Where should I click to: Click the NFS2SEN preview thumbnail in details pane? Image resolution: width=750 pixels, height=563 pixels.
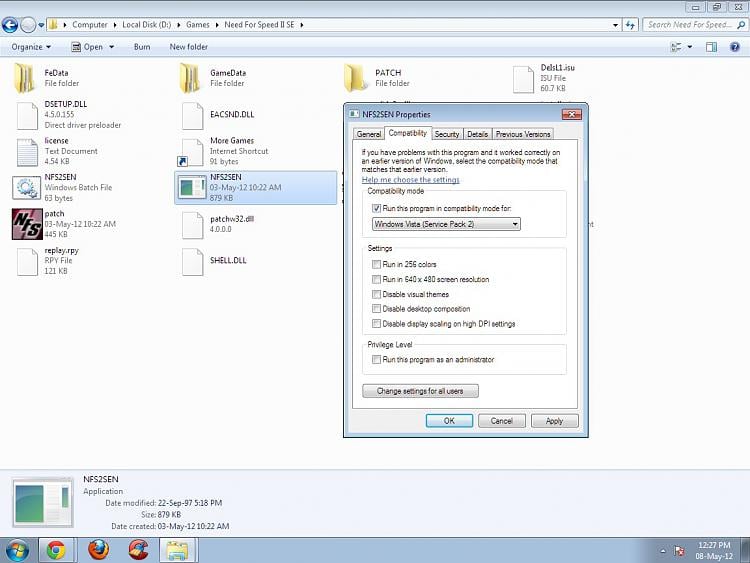(x=43, y=502)
